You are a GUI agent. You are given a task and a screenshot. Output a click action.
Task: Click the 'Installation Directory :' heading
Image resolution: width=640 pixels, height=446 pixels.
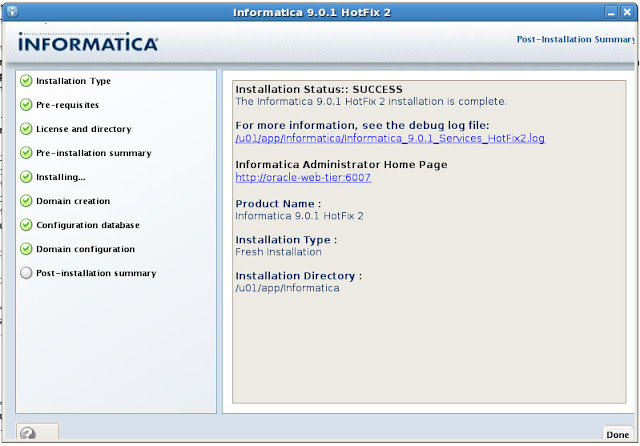298,276
